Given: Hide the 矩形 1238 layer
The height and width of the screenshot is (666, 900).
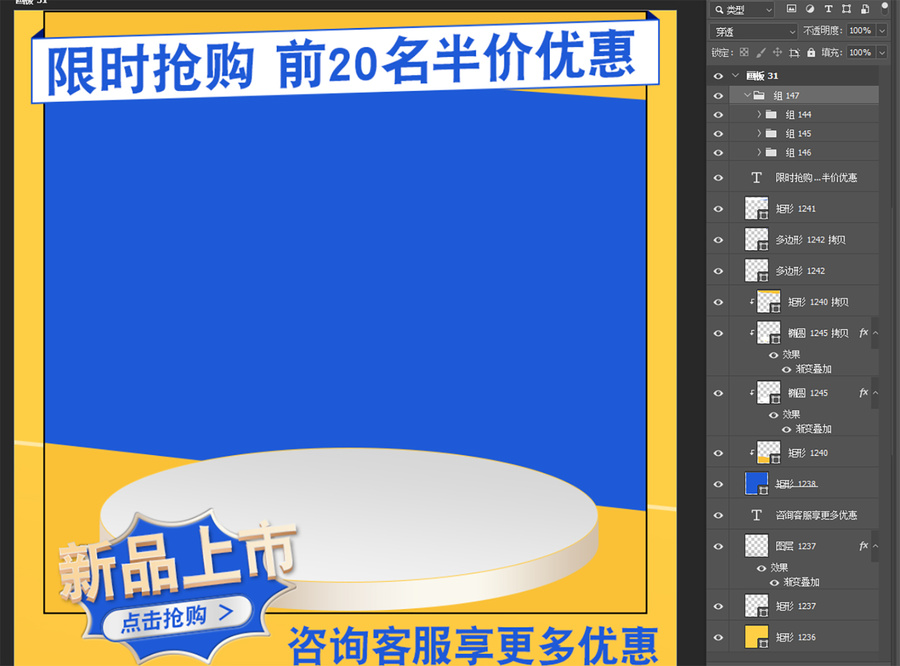Looking at the screenshot, I should point(718,485).
